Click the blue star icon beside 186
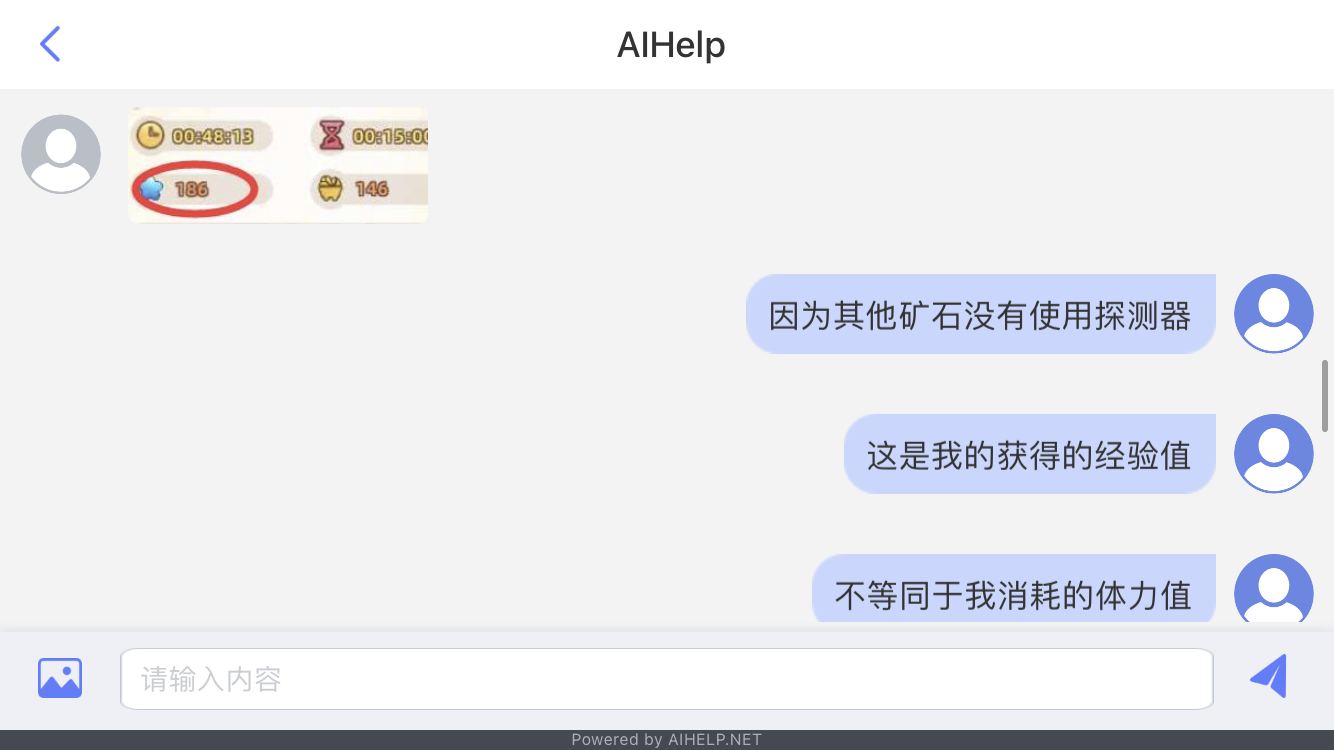The height and width of the screenshot is (750, 1334). (x=151, y=188)
